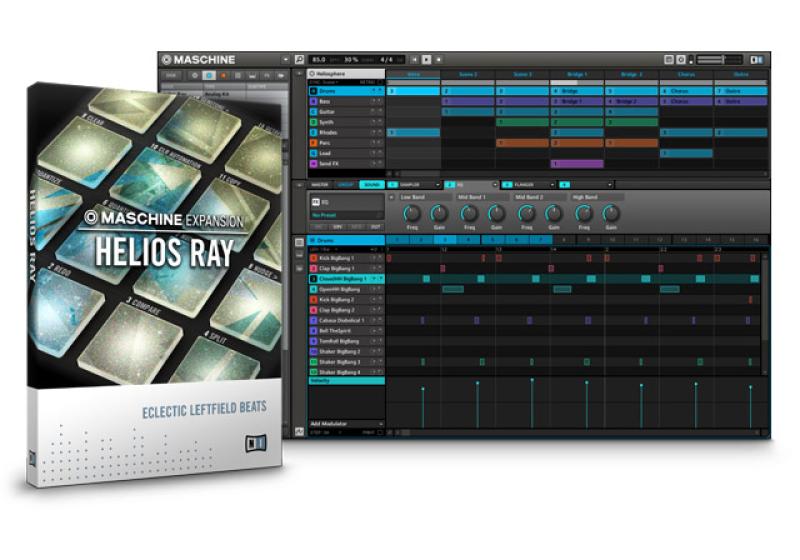Image resolution: width=800 pixels, height=560 pixels.
Task: Select the Intro scene tab
Action: click(413, 74)
